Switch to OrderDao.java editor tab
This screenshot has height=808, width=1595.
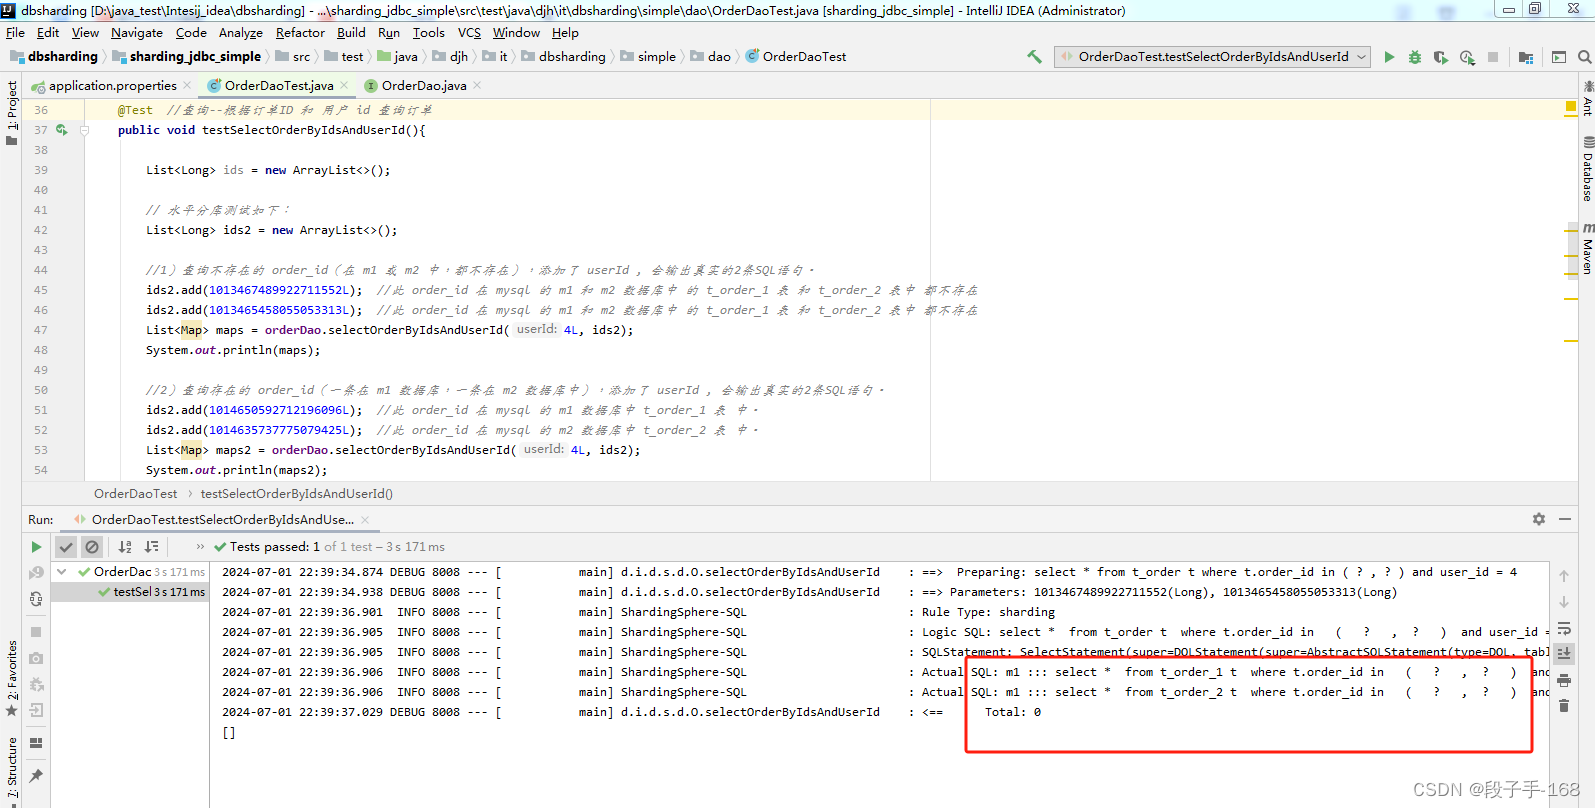[422, 86]
